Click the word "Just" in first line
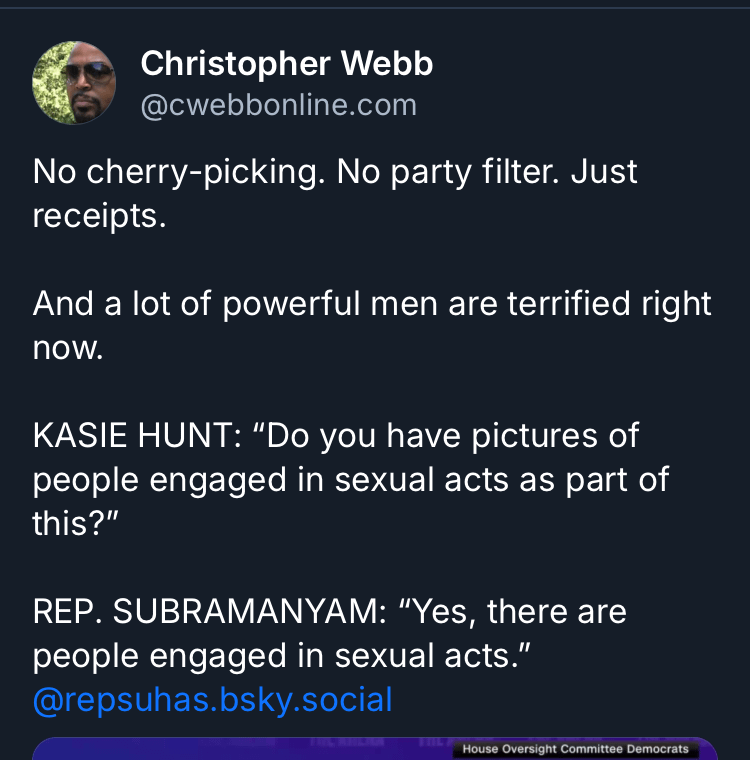This screenshot has height=760, width=750. [604, 172]
